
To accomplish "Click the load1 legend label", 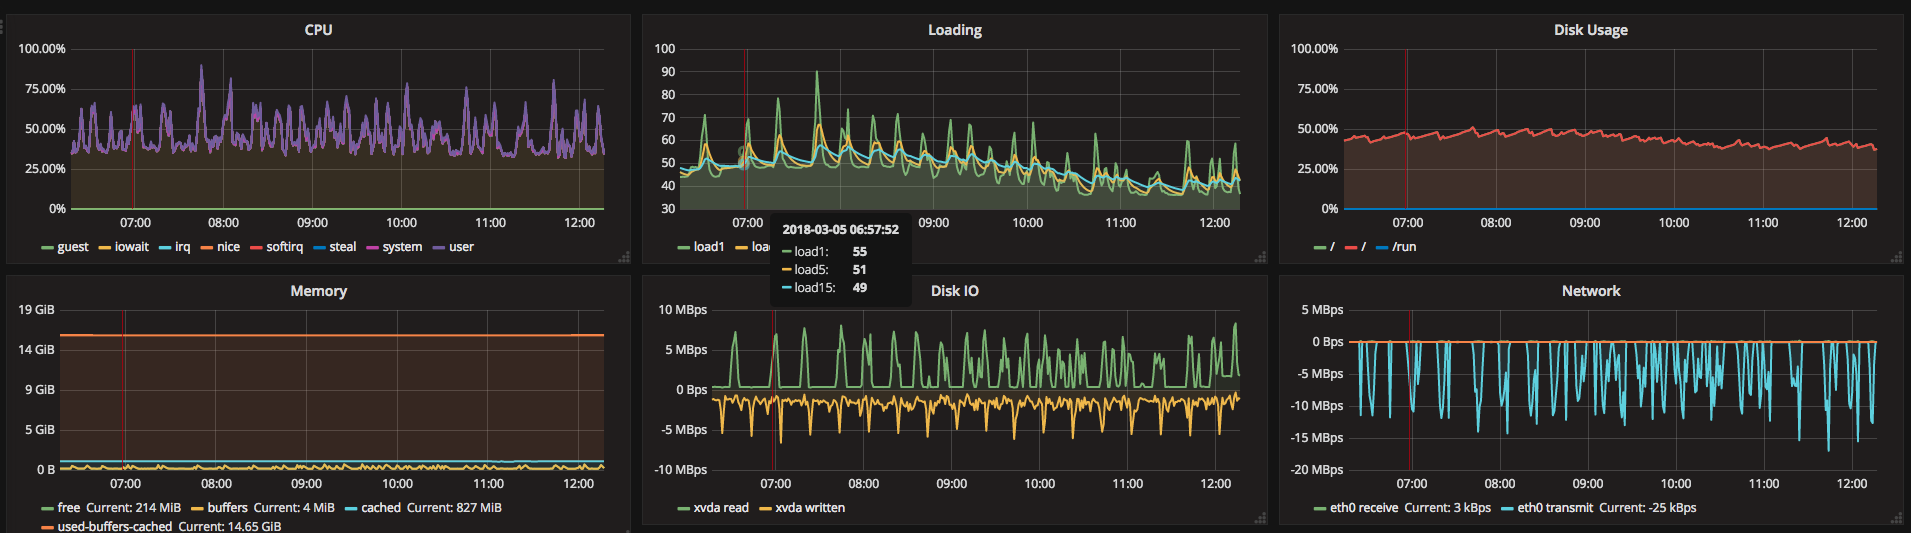I will tap(709, 247).
